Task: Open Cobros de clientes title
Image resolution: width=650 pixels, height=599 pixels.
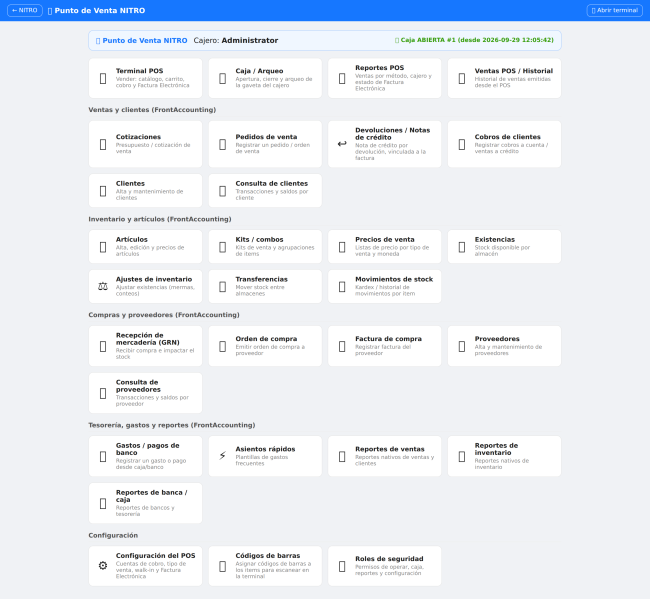Action: click(507, 137)
